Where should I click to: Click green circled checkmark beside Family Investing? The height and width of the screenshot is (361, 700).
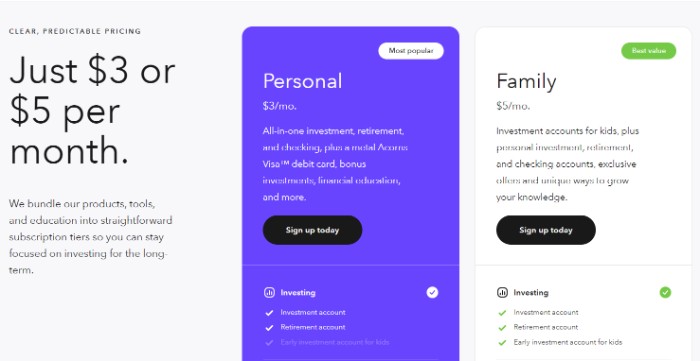665,292
